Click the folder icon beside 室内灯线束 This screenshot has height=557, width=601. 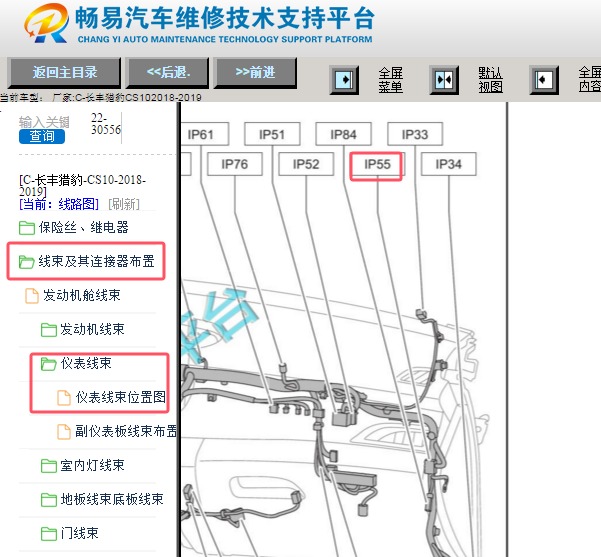(x=49, y=466)
